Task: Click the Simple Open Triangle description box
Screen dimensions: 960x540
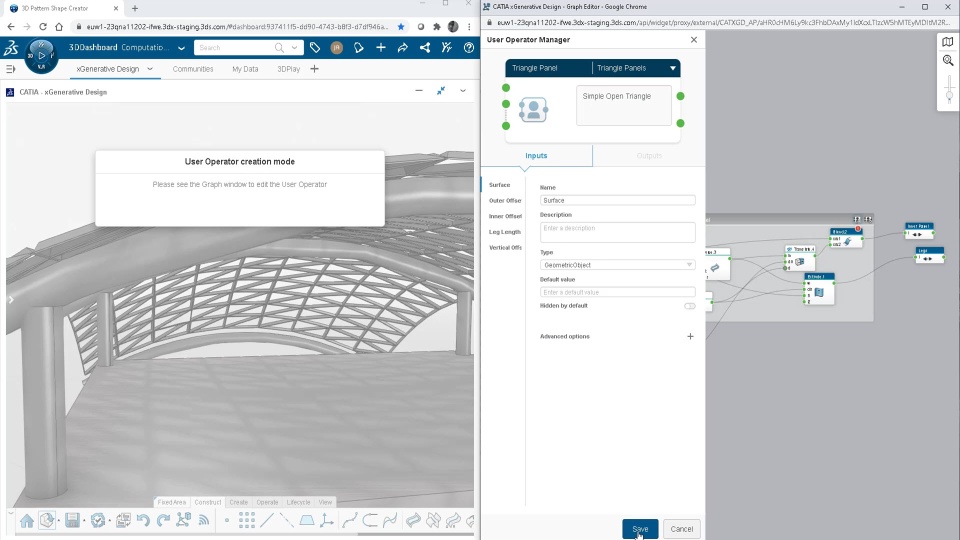Action: click(x=623, y=105)
